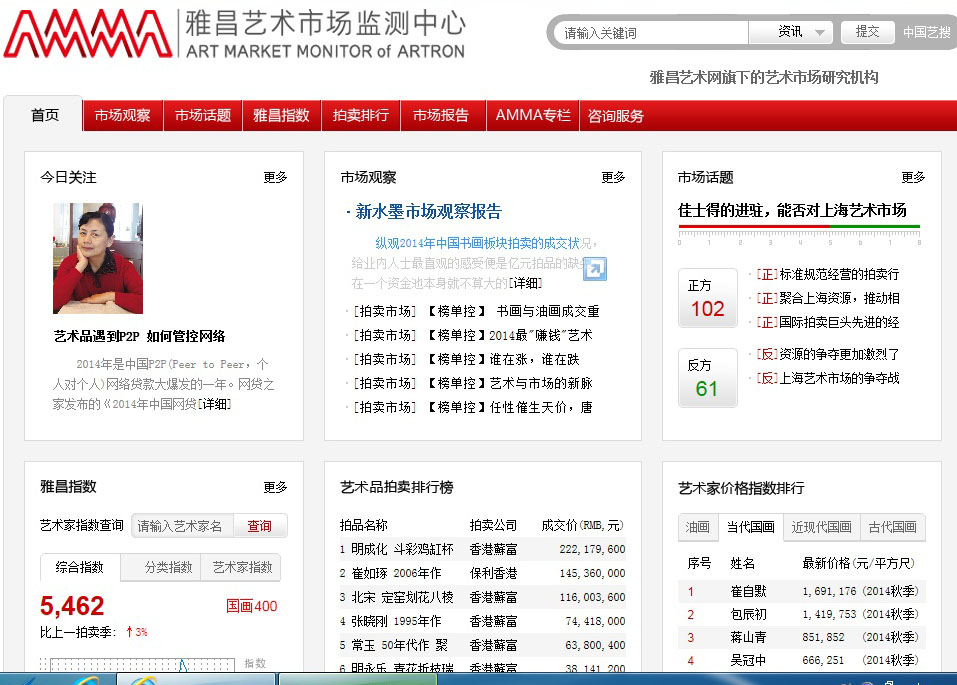Open 崔如琢 2006年作 auction row
Viewport: 957px width, 685px height.
click(x=482, y=573)
